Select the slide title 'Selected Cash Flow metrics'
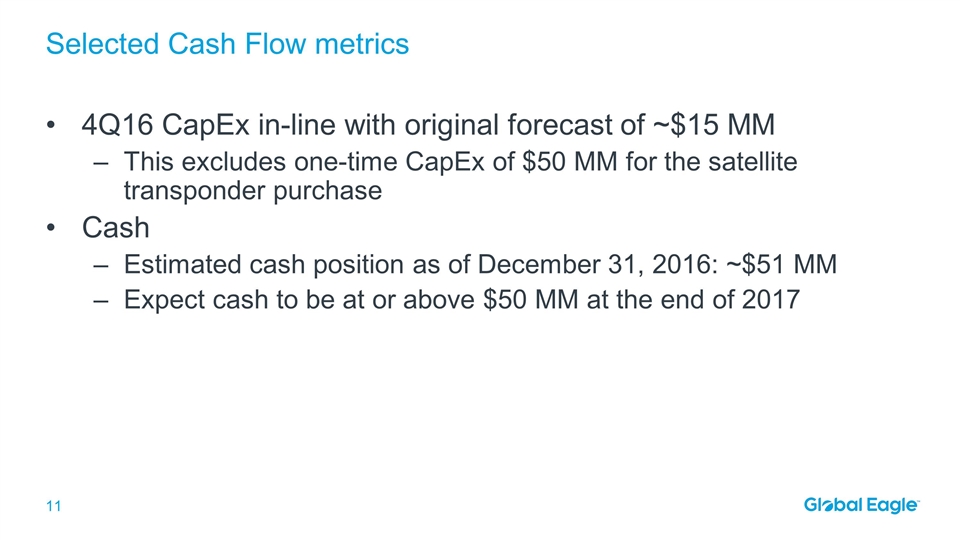The image size is (960, 540). tap(228, 44)
